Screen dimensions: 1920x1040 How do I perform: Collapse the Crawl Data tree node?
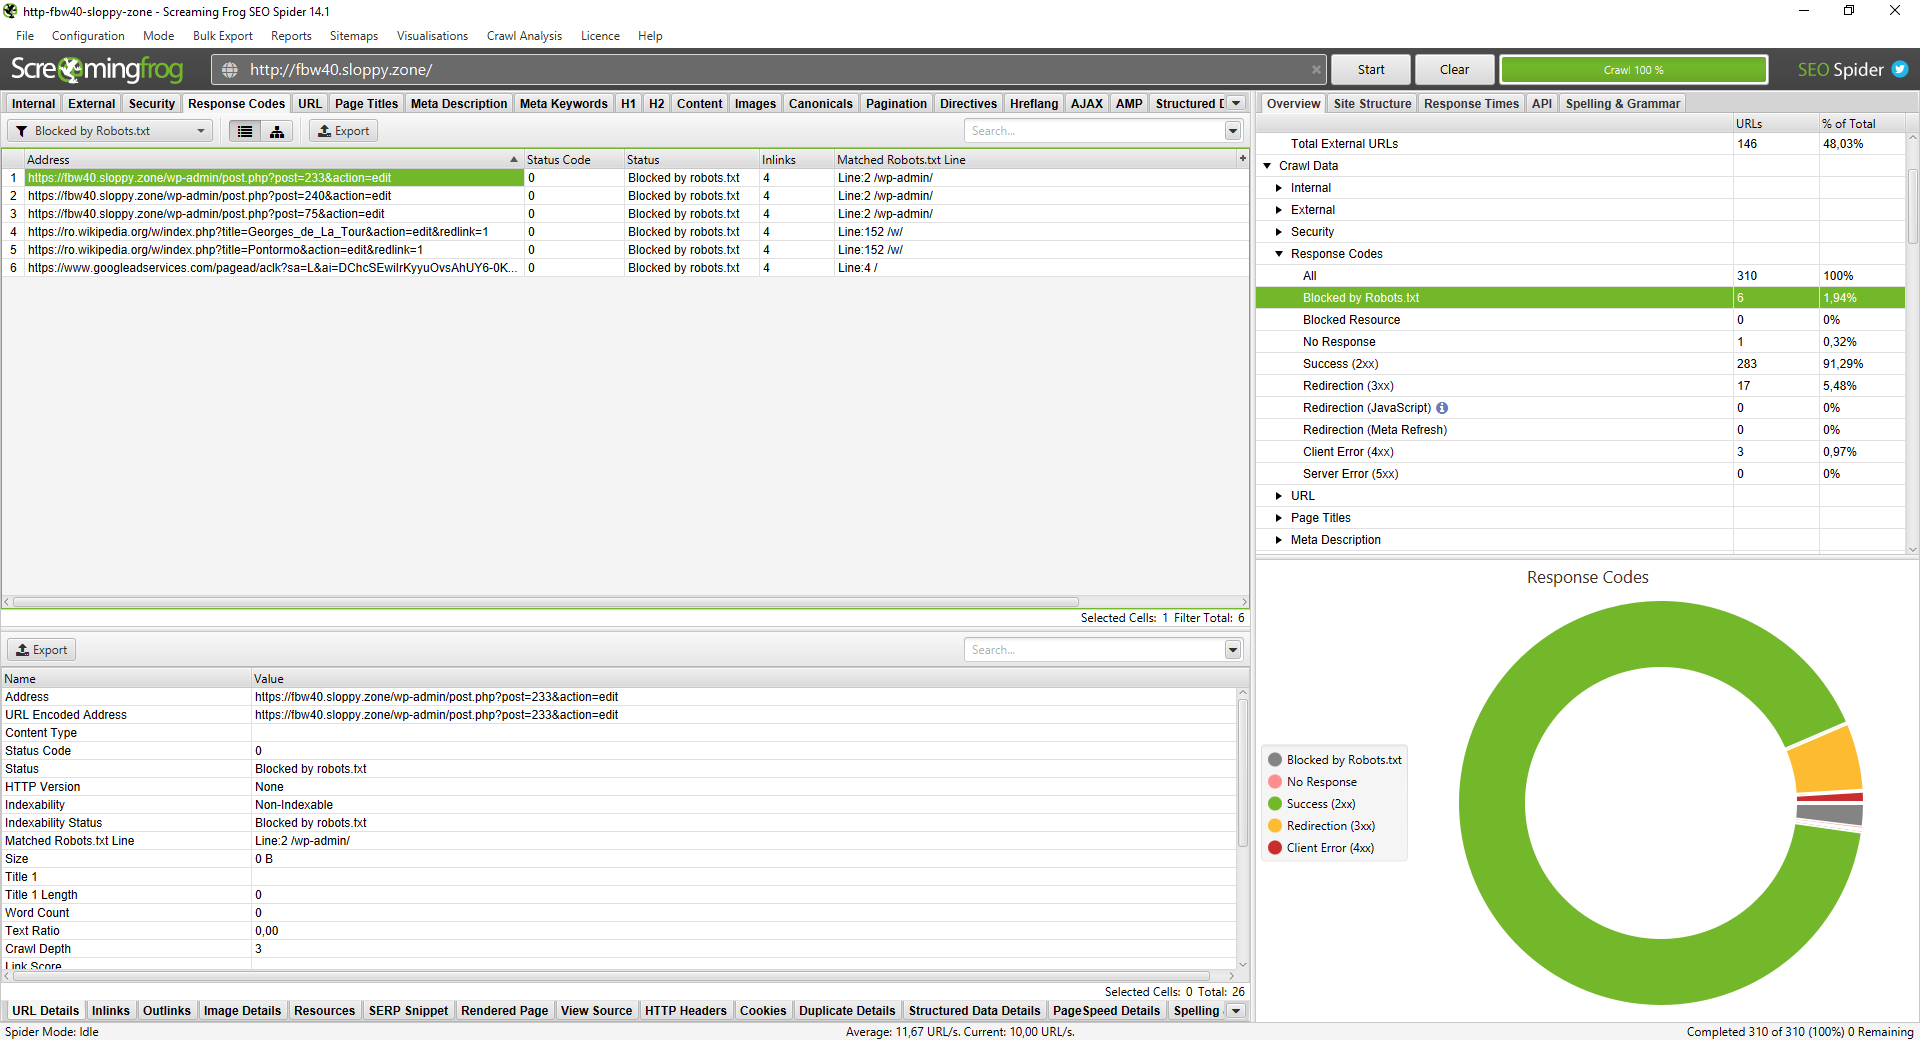(1267, 166)
